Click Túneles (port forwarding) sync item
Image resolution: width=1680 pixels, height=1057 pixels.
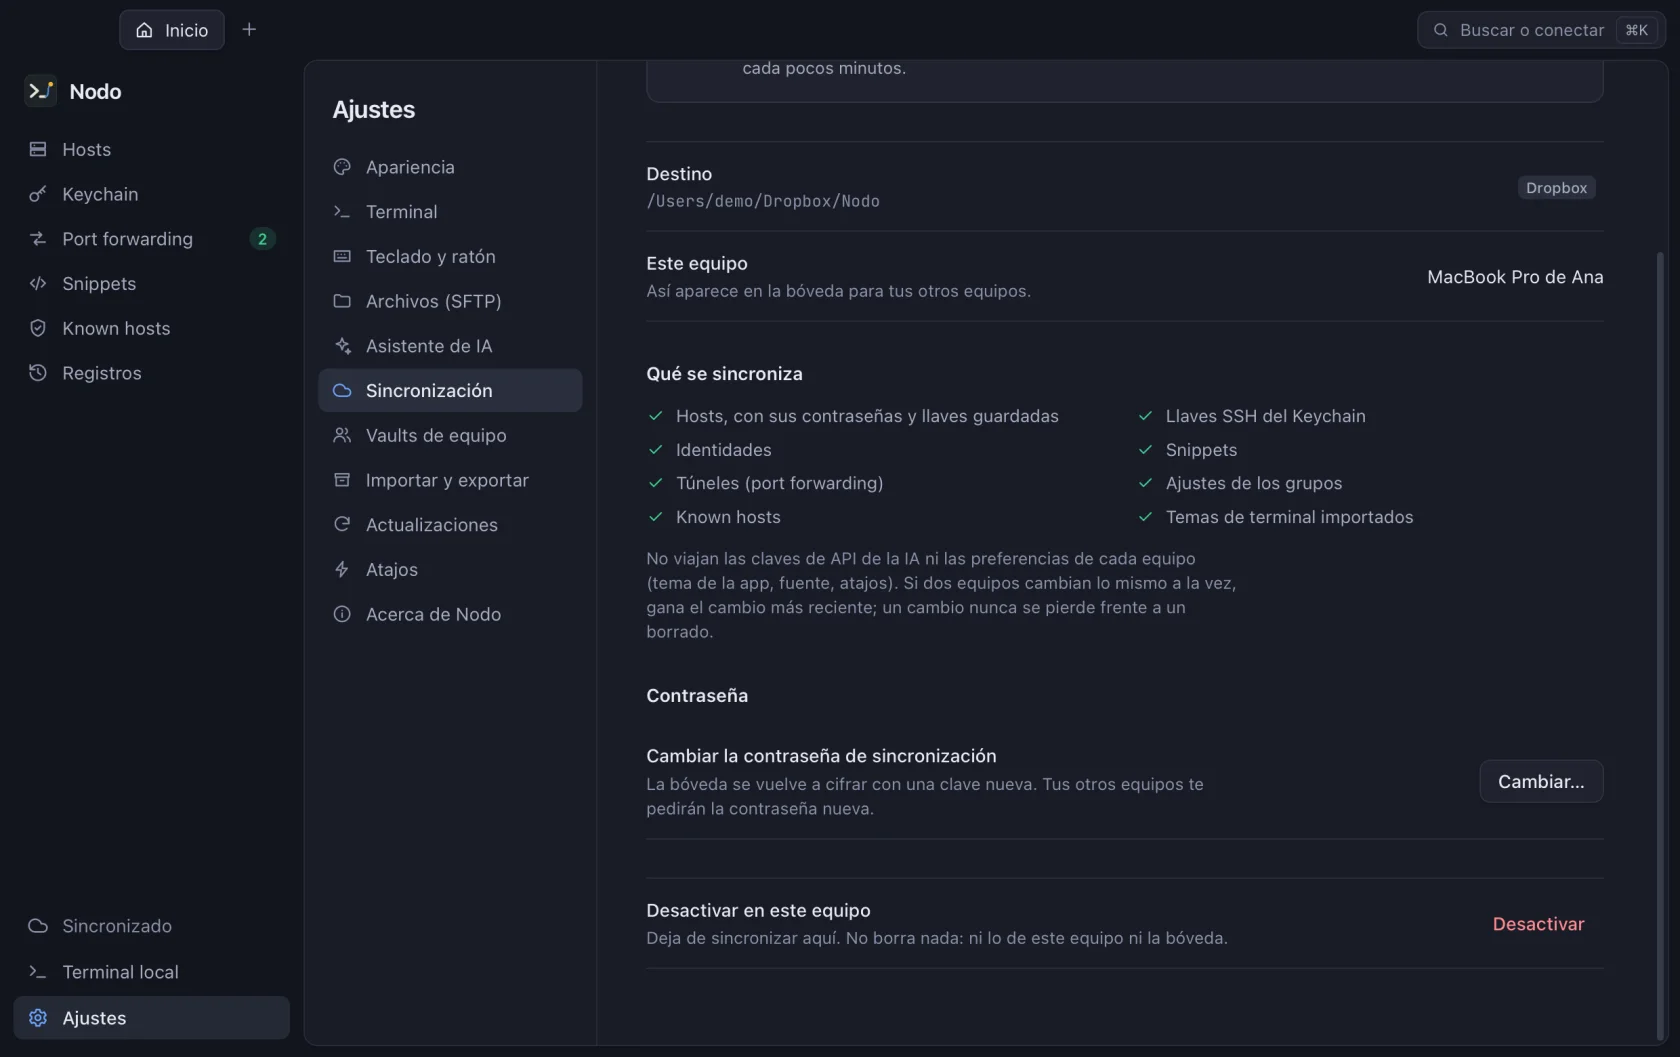779,483
